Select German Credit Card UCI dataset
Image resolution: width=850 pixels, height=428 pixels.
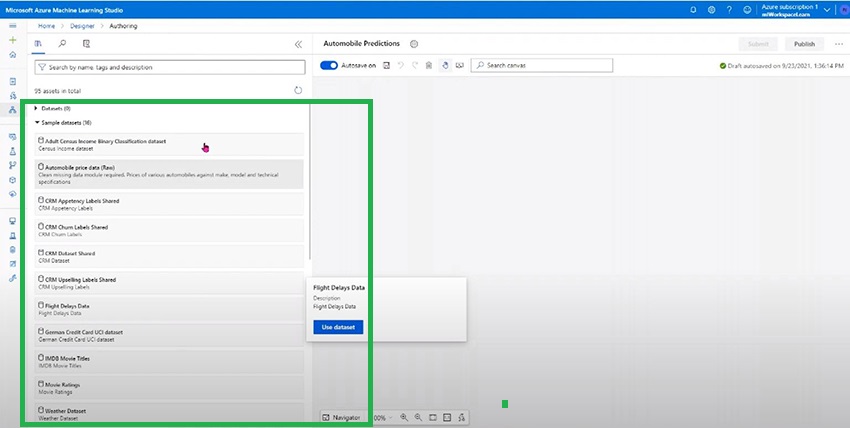pyautogui.click(x=169, y=335)
